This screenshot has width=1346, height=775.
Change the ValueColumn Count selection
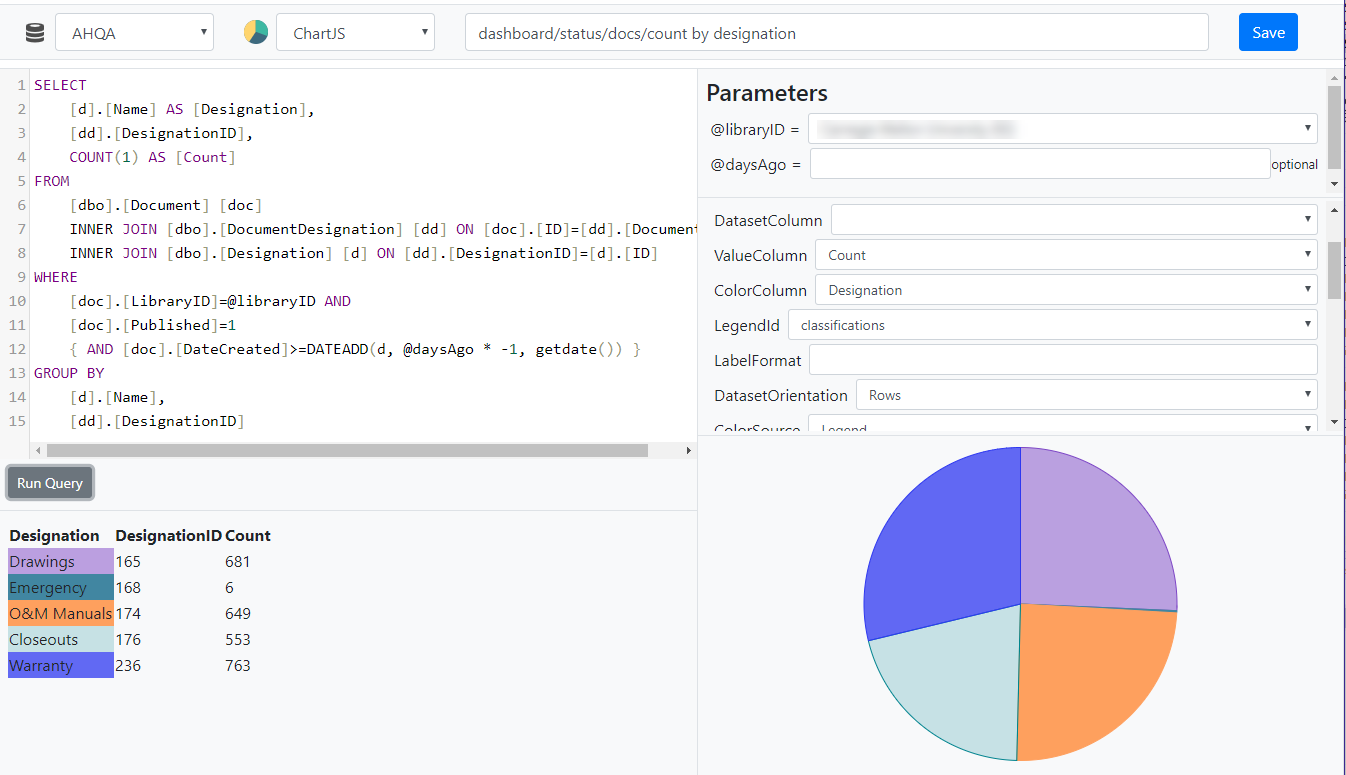point(1065,255)
